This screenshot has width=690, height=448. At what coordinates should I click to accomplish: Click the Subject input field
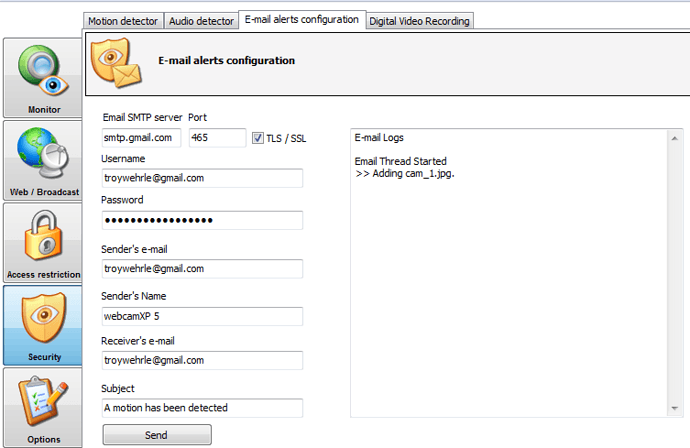point(202,408)
